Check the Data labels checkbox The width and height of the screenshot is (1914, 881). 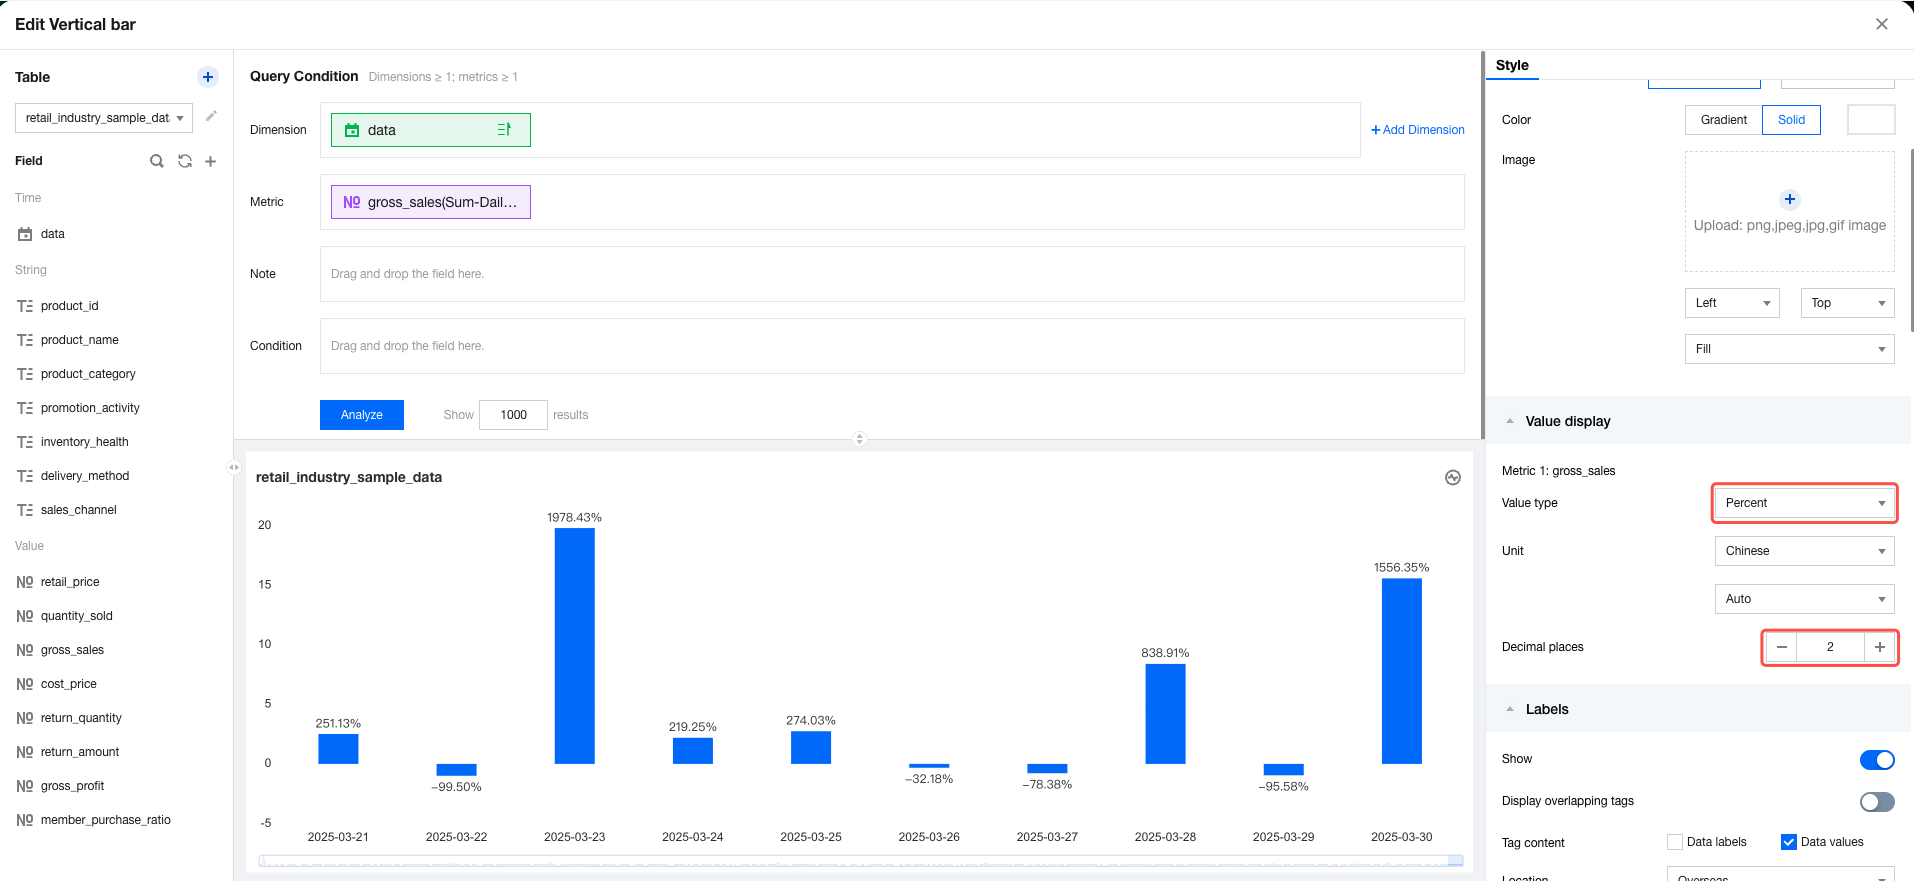pos(1675,842)
